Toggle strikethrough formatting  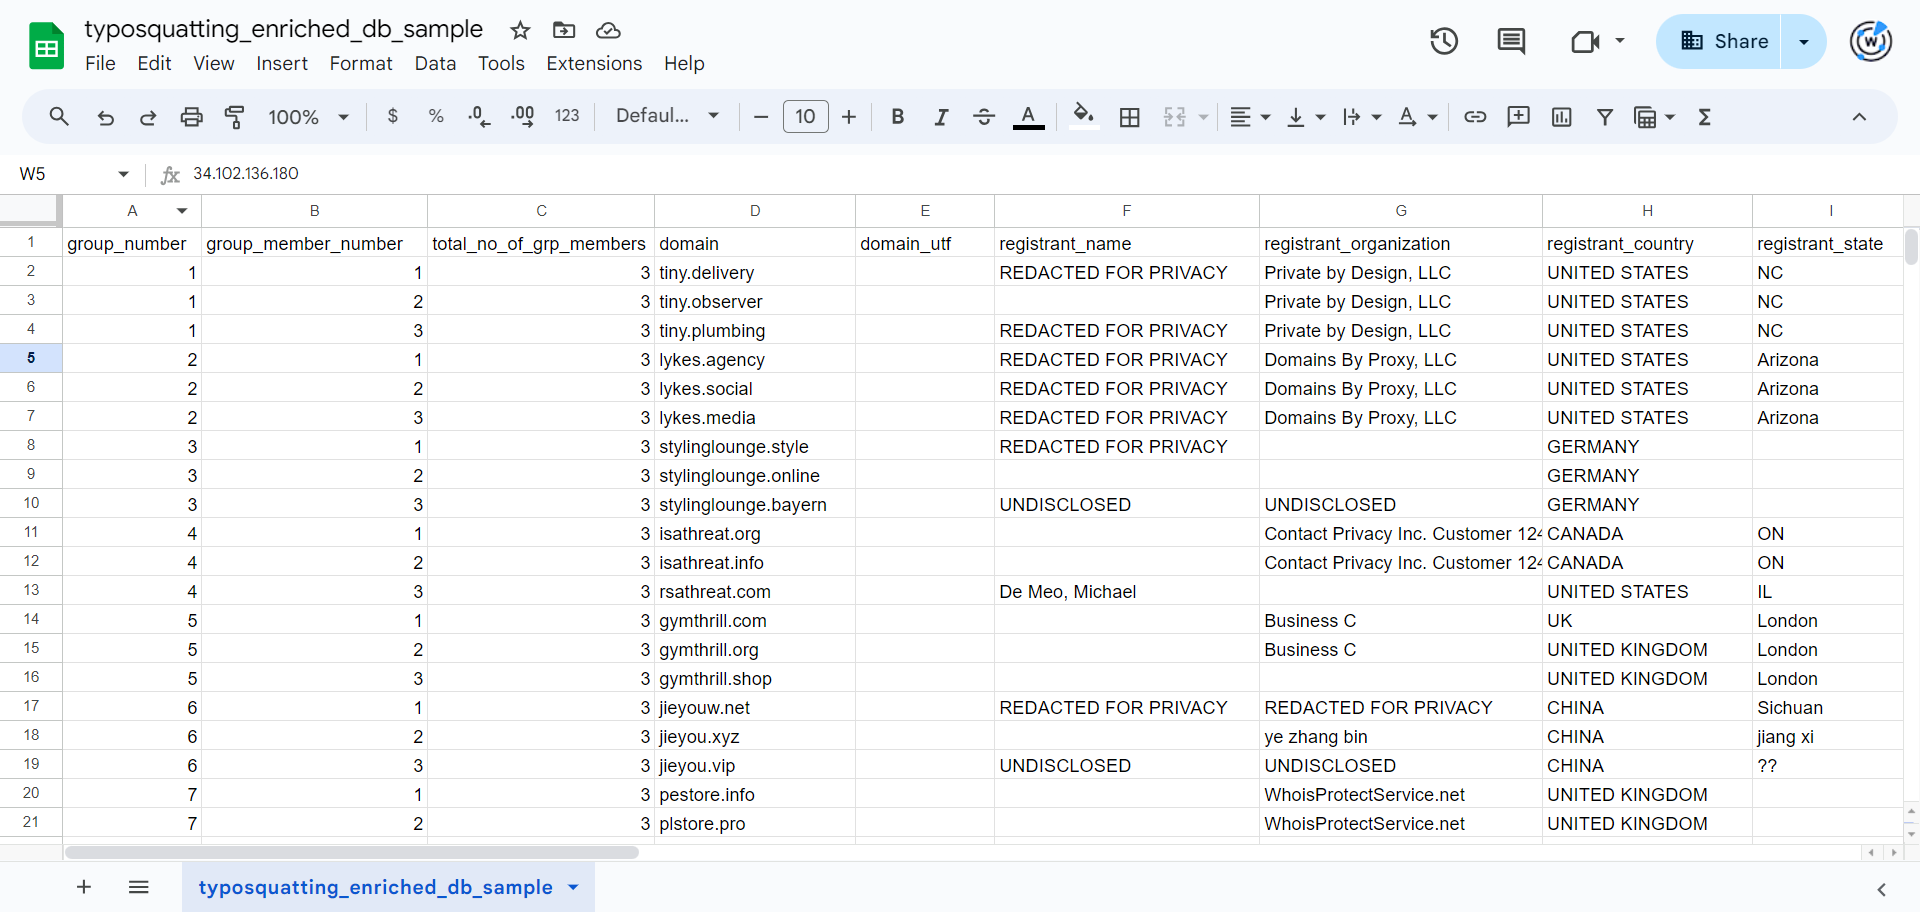click(x=984, y=117)
